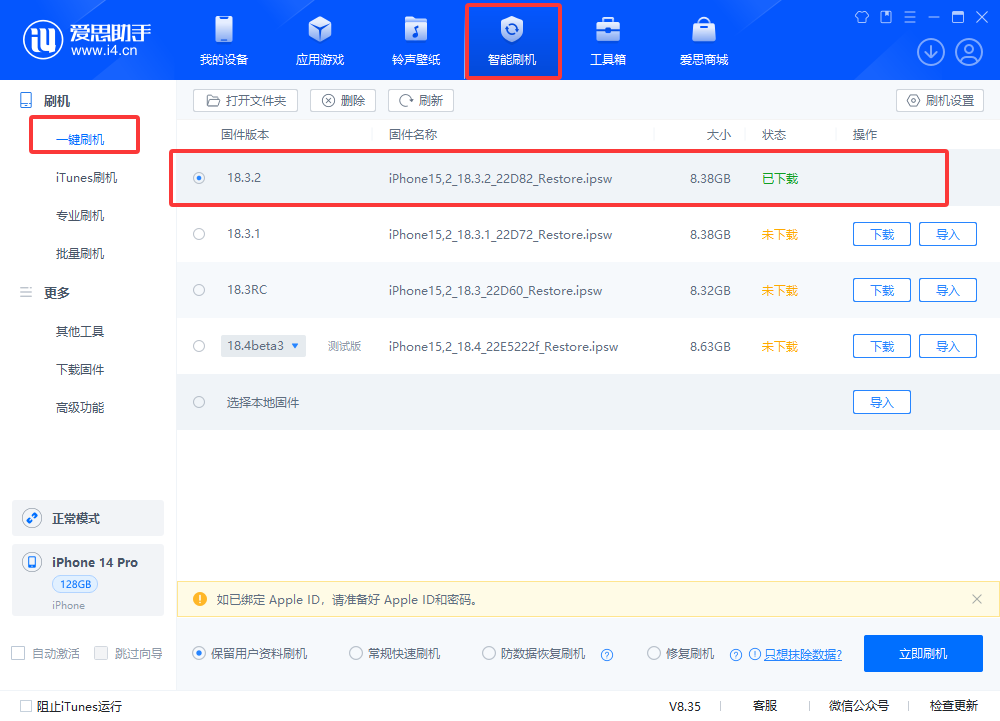
Task: Check the 跳过引导 skip setup option
Action: [x=101, y=652]
